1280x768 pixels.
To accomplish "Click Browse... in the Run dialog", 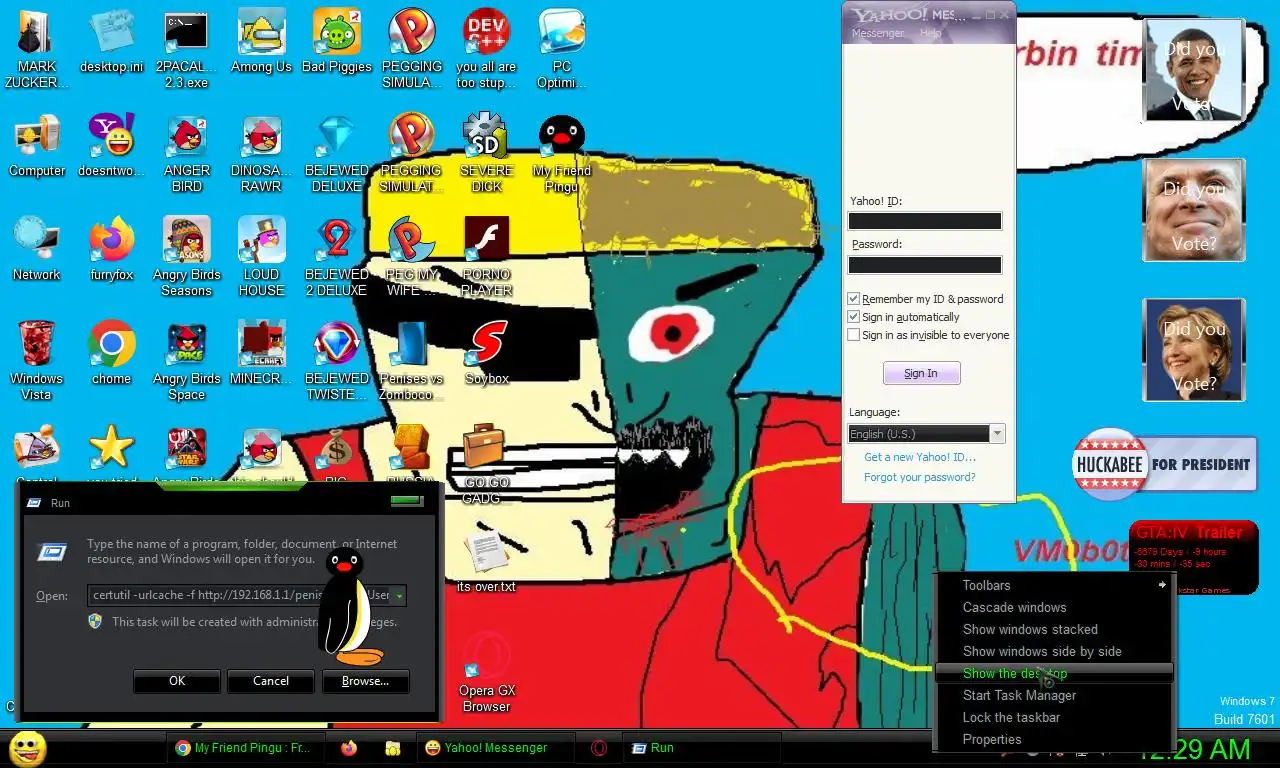I will pyautogui.click(x=365, y=681).
